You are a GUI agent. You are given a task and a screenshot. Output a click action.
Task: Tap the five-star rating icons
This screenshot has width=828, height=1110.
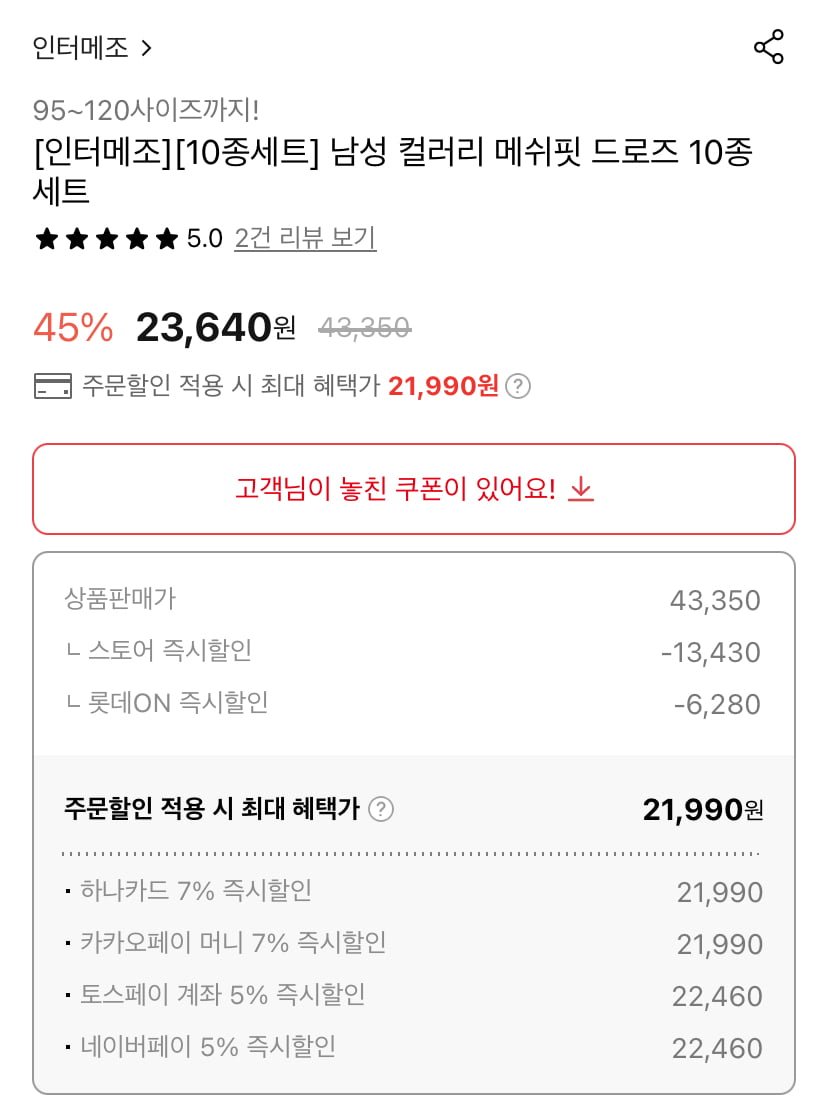(x=106, y=239)
